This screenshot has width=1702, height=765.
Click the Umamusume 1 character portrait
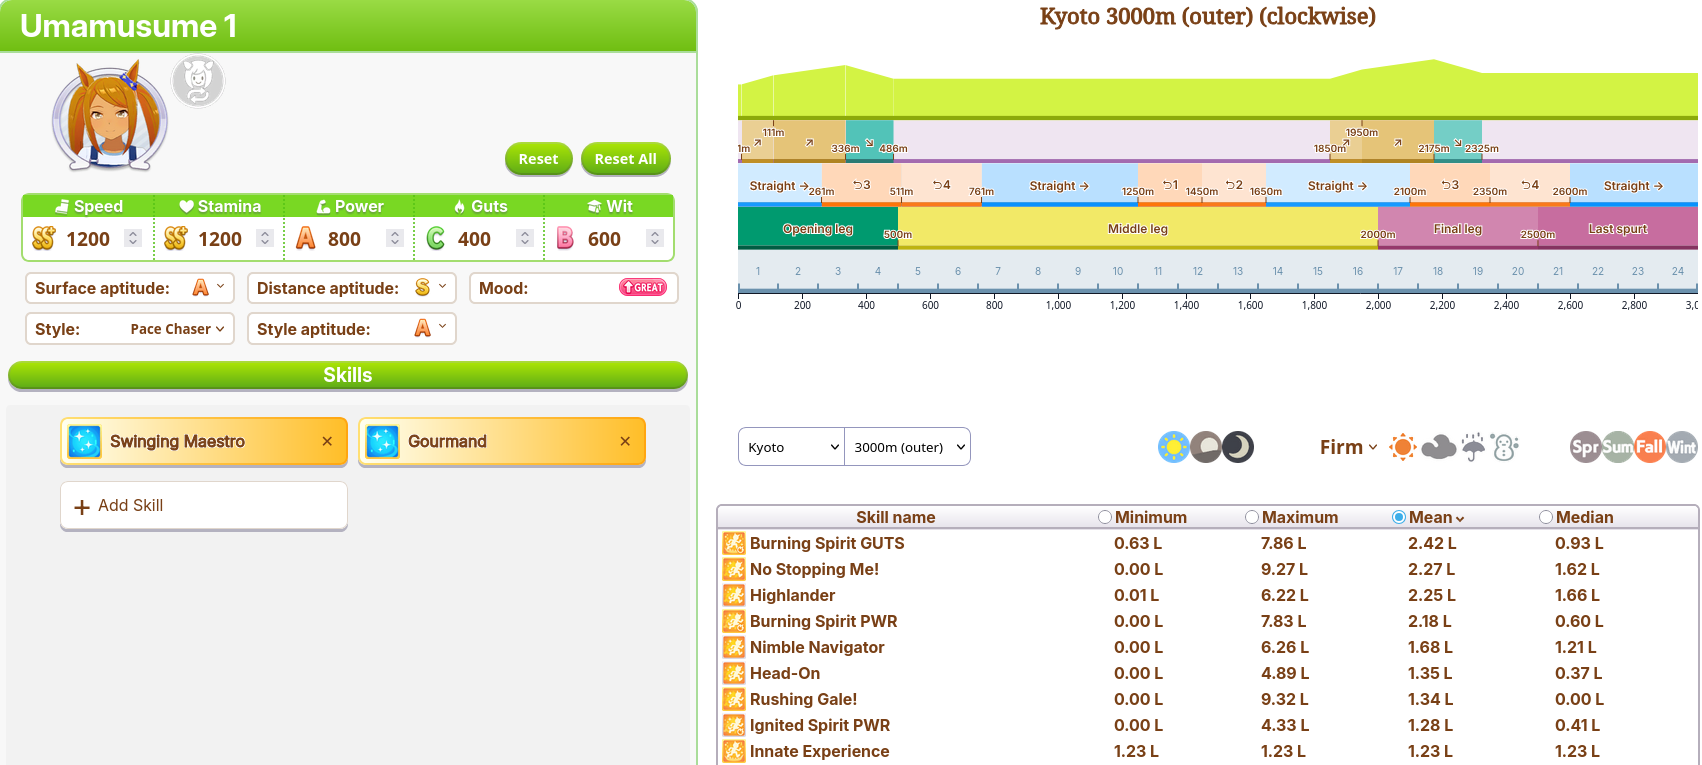point(110,116)
